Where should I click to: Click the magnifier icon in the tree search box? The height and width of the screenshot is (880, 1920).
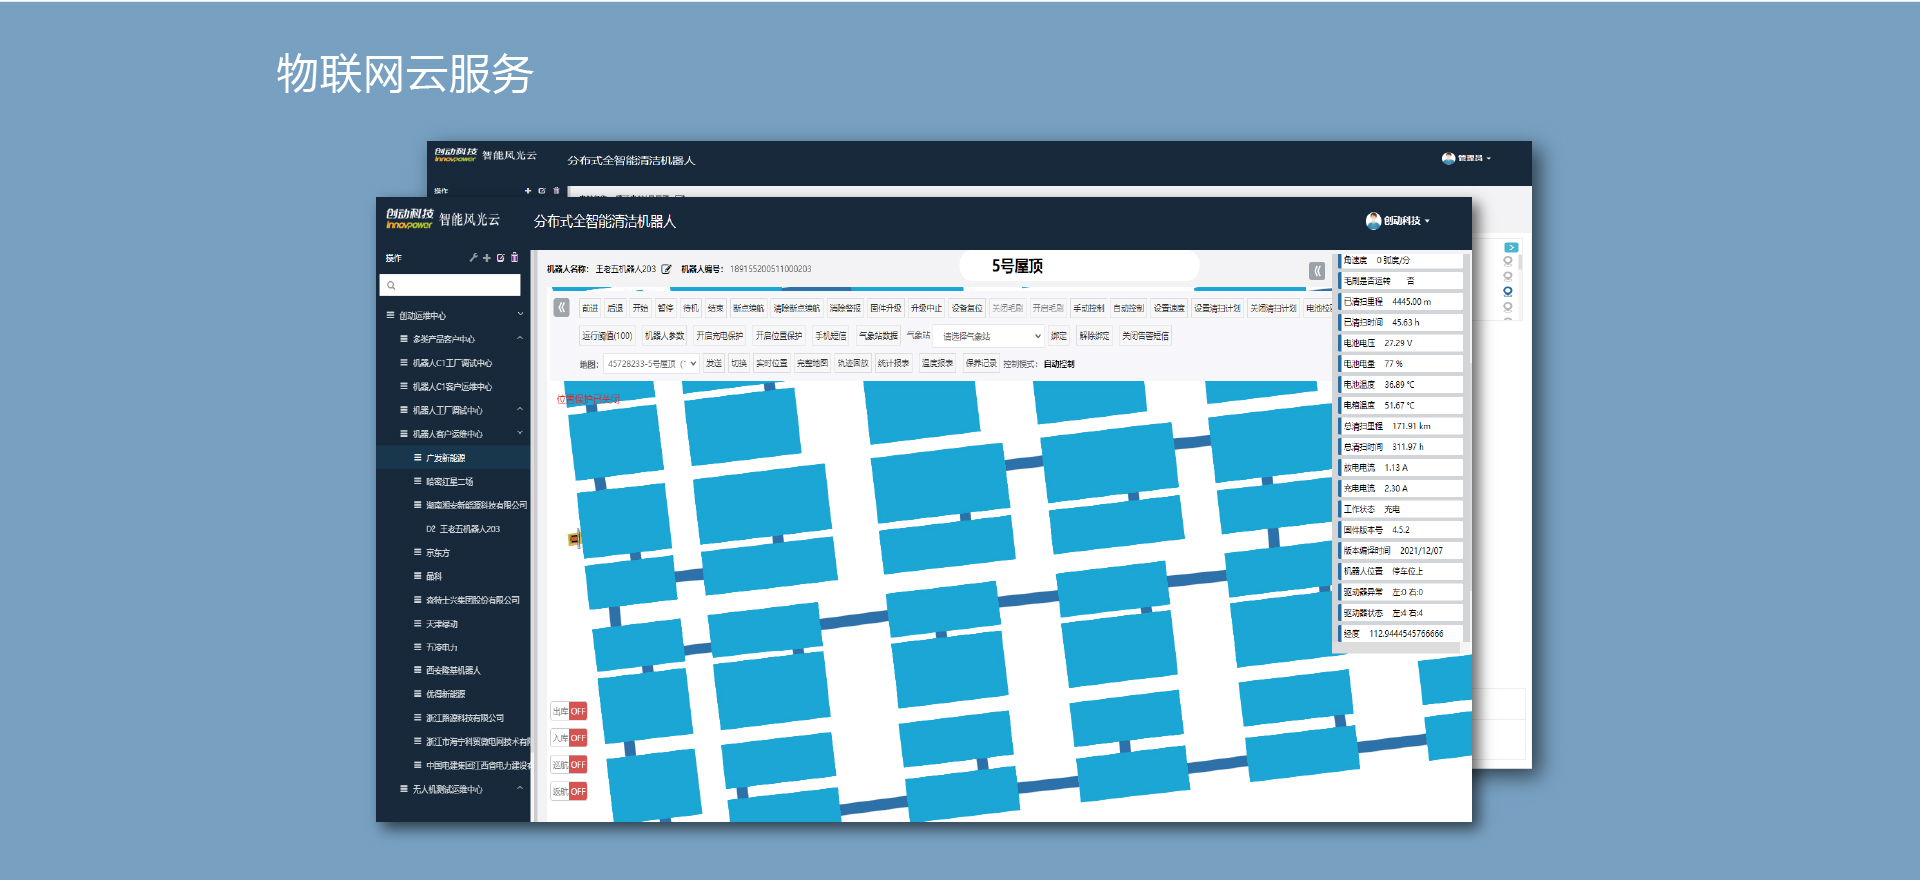[x=391, y=286]
